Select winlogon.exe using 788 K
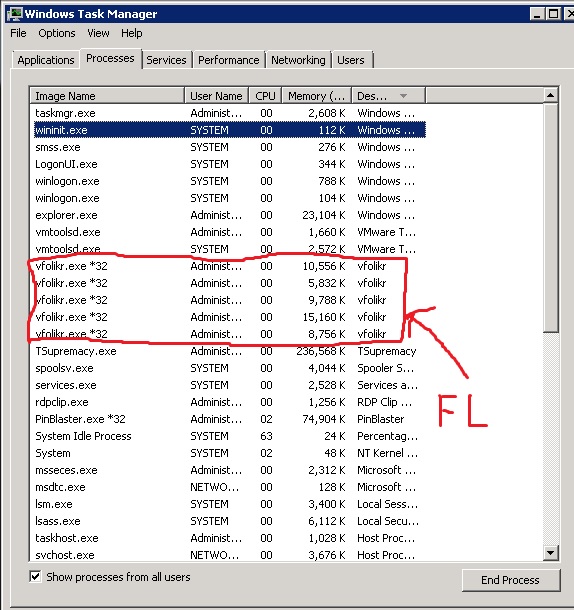The width and height of the screenshot is (574, 610). click(228, 181)
